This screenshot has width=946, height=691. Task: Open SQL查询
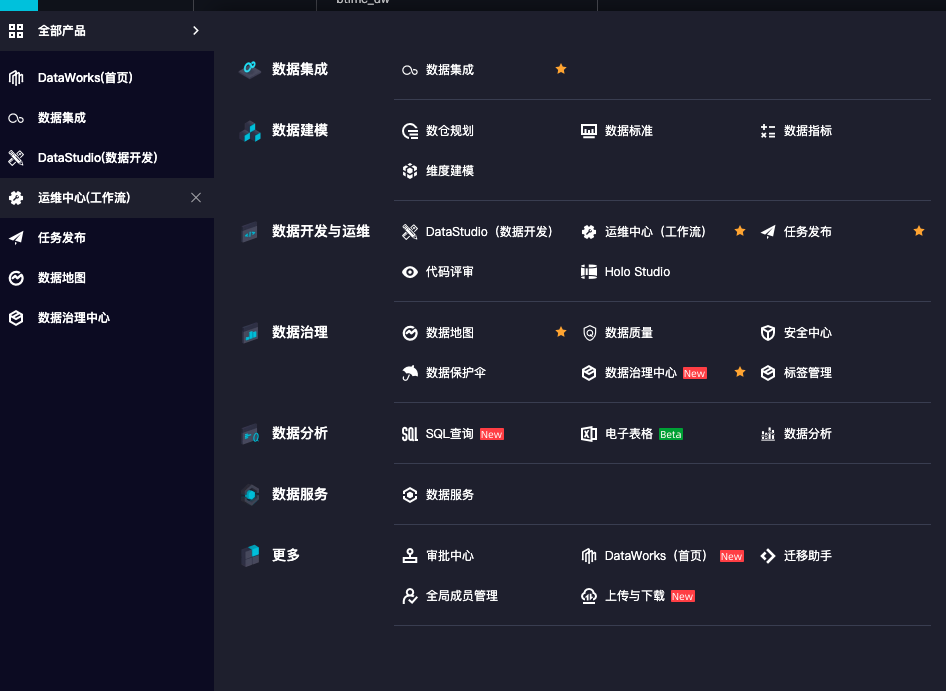[452, 434]
